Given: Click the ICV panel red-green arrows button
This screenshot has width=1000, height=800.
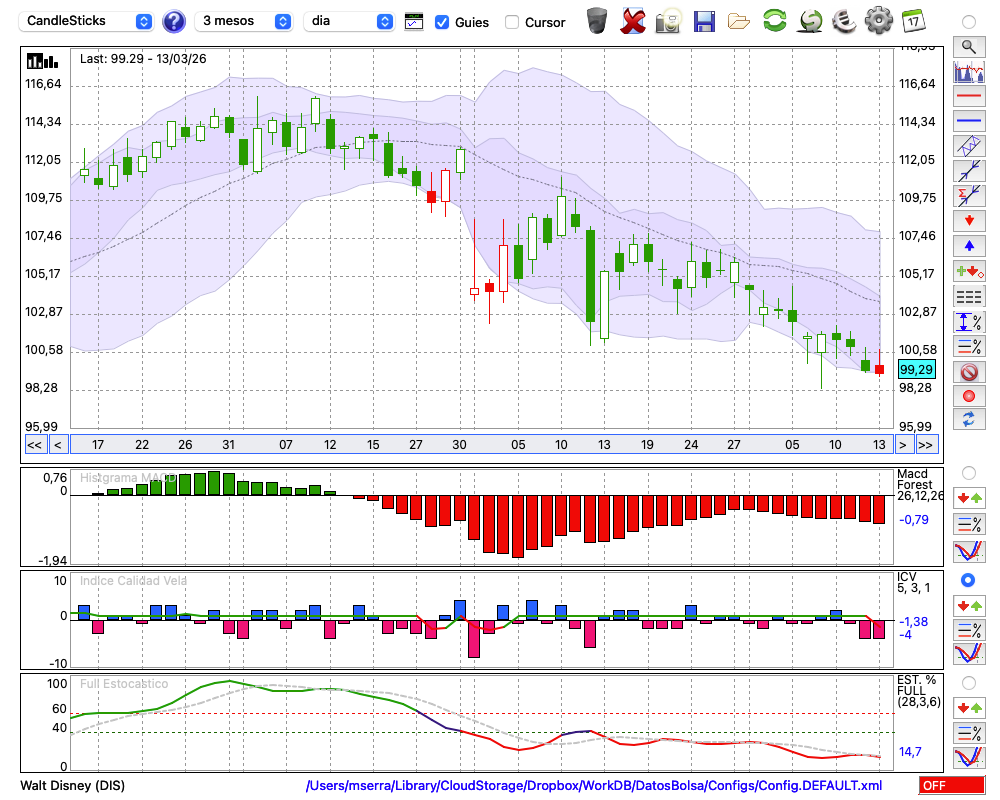Looking at the screenshot, I should coord(969,605).
